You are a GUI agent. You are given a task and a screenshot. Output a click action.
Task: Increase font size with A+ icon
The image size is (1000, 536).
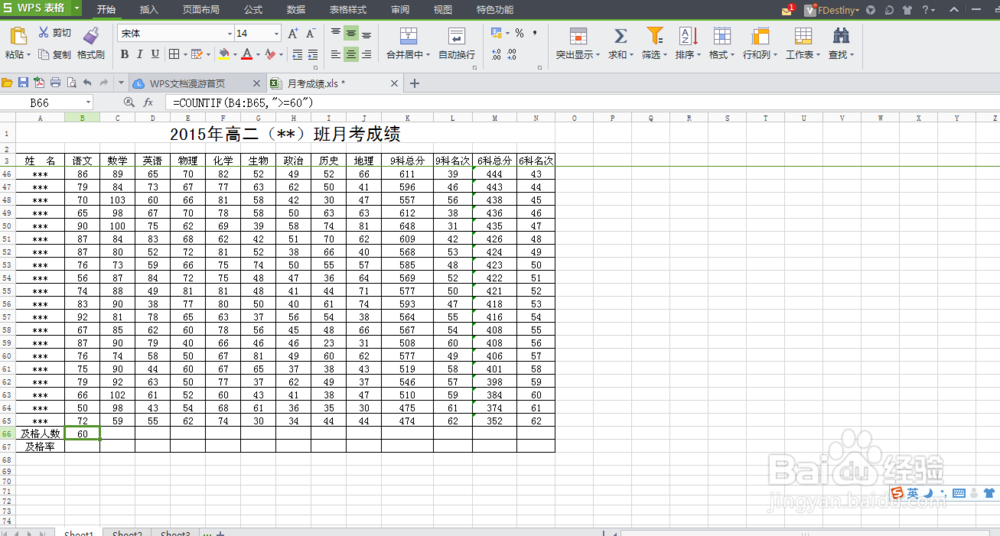click(x=293, y=34)
